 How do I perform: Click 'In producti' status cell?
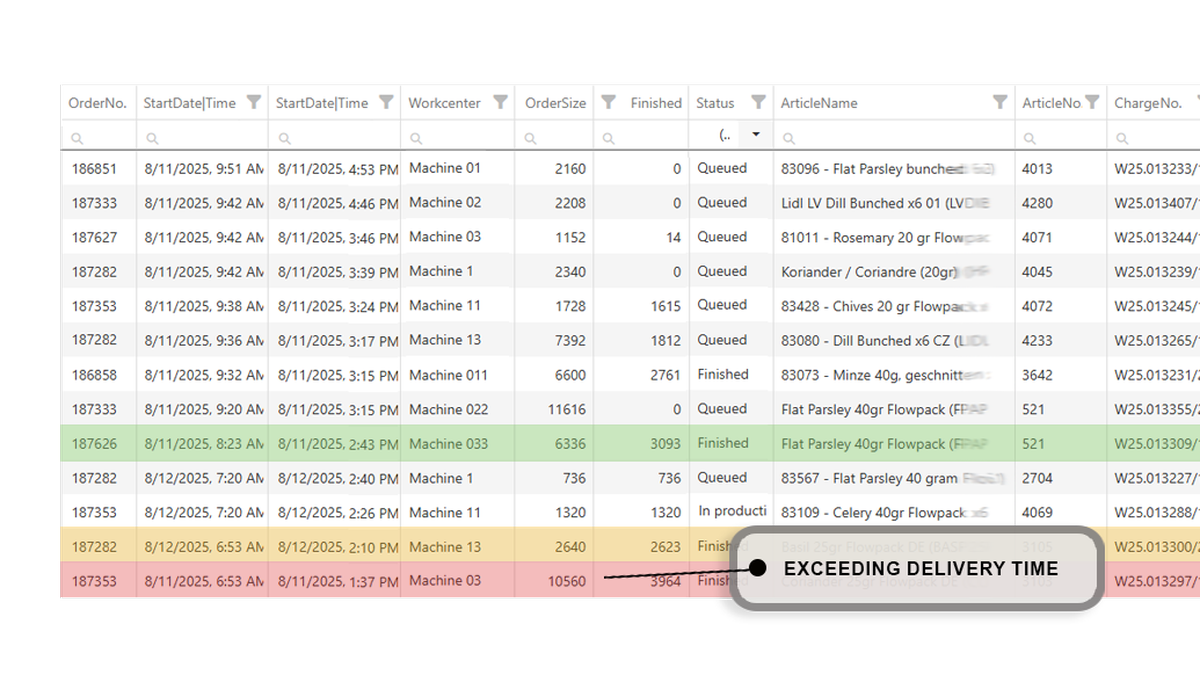coord(731,512)
